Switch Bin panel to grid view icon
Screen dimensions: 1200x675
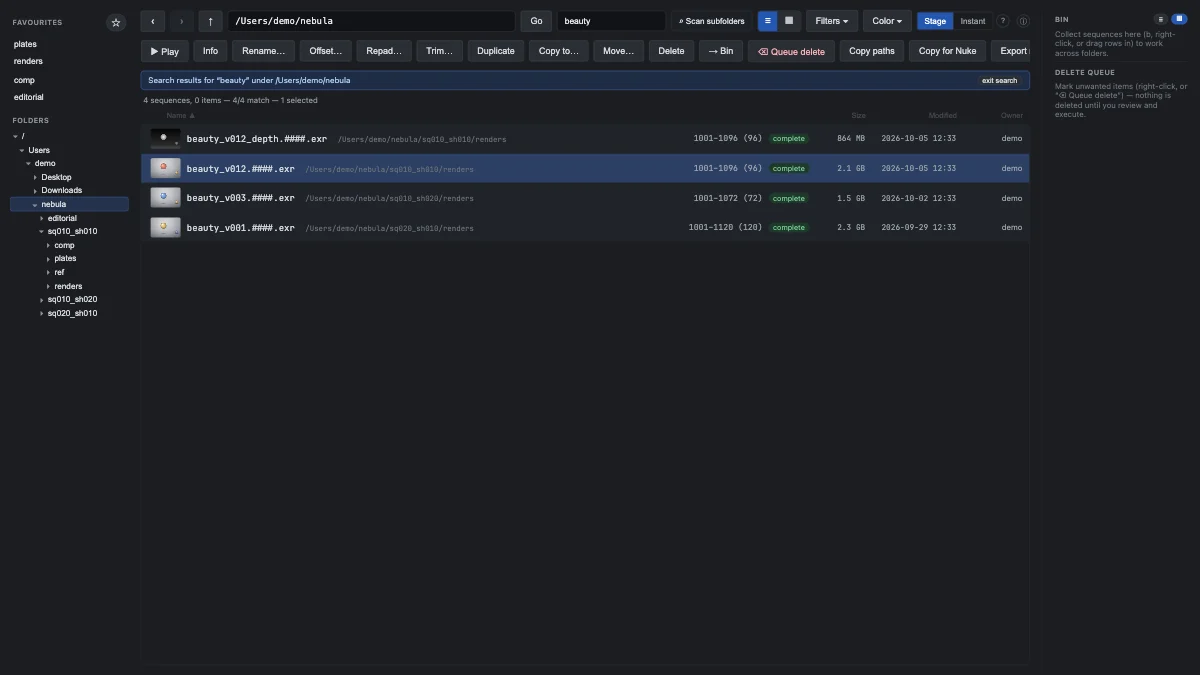click(1179, 19)
